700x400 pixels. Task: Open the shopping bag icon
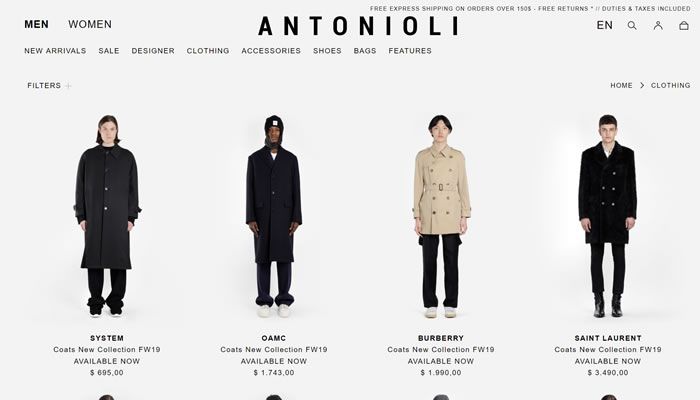click(683, 25)
